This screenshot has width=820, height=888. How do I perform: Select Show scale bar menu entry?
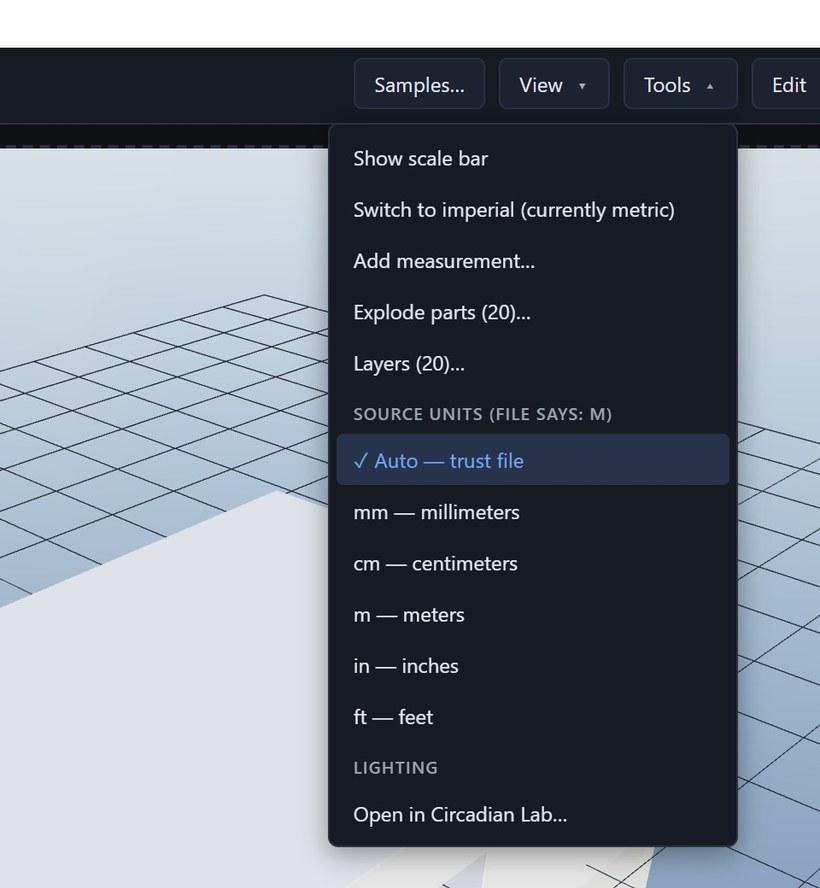point(533,159)
